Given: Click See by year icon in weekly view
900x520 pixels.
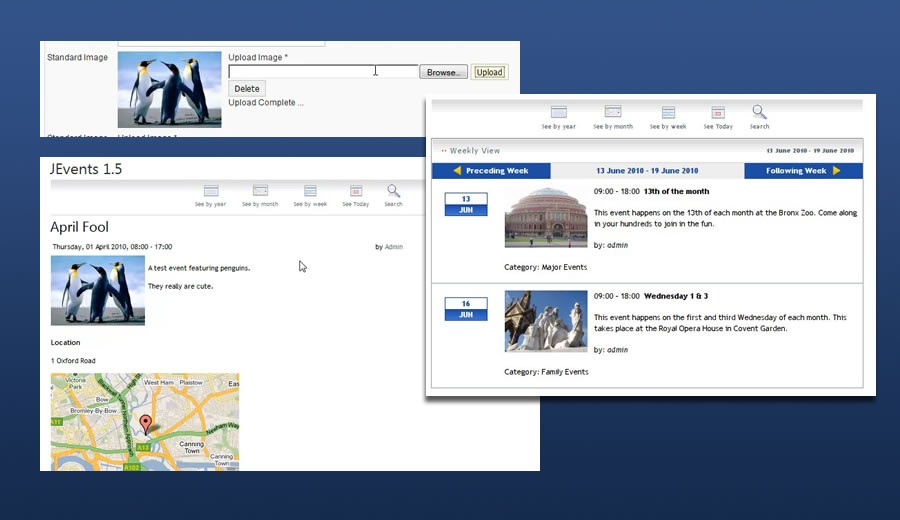Looking at the screenshot, I should point(558,113).
